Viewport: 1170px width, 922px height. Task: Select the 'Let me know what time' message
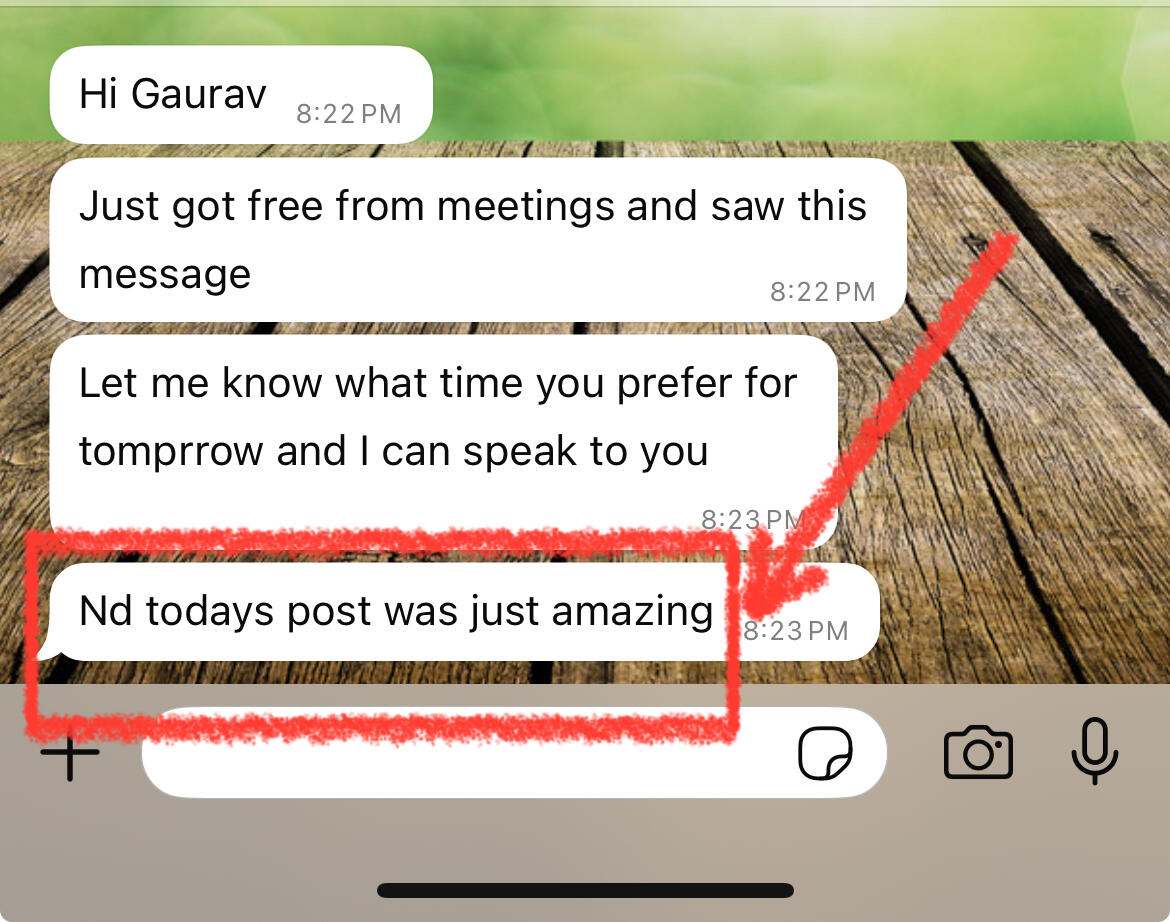444,442
